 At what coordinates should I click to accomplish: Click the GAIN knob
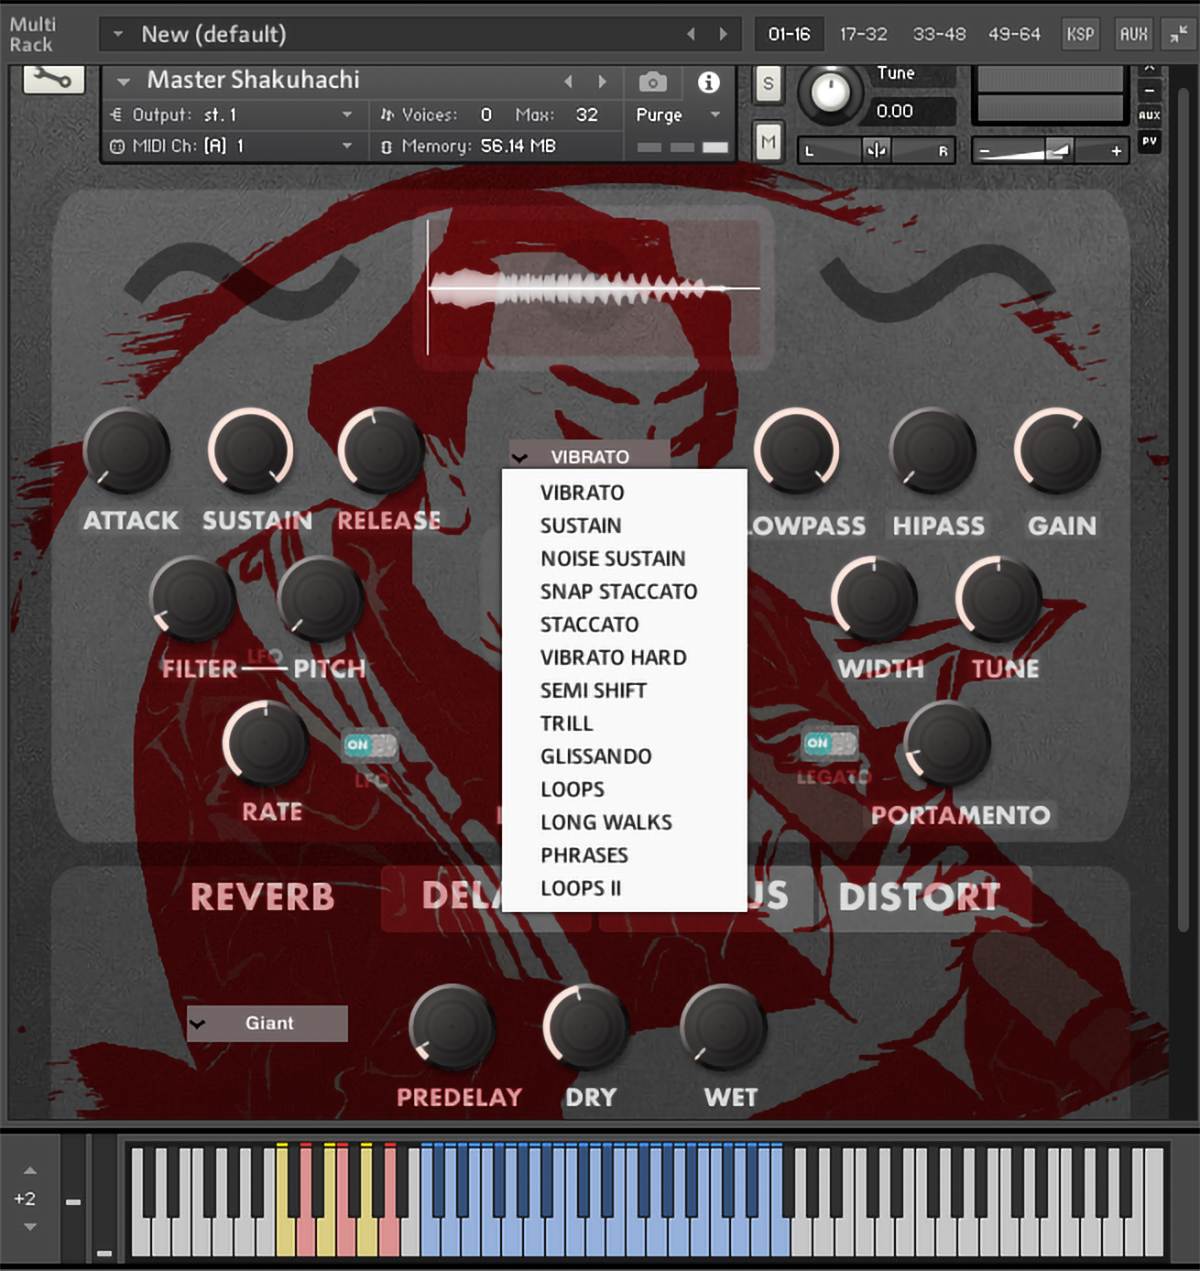click(1058, 451)
